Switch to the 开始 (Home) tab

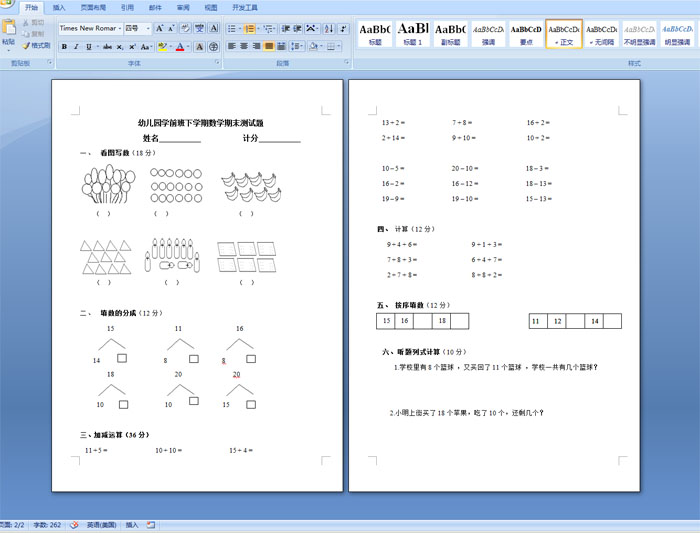[x=31, y=8]
